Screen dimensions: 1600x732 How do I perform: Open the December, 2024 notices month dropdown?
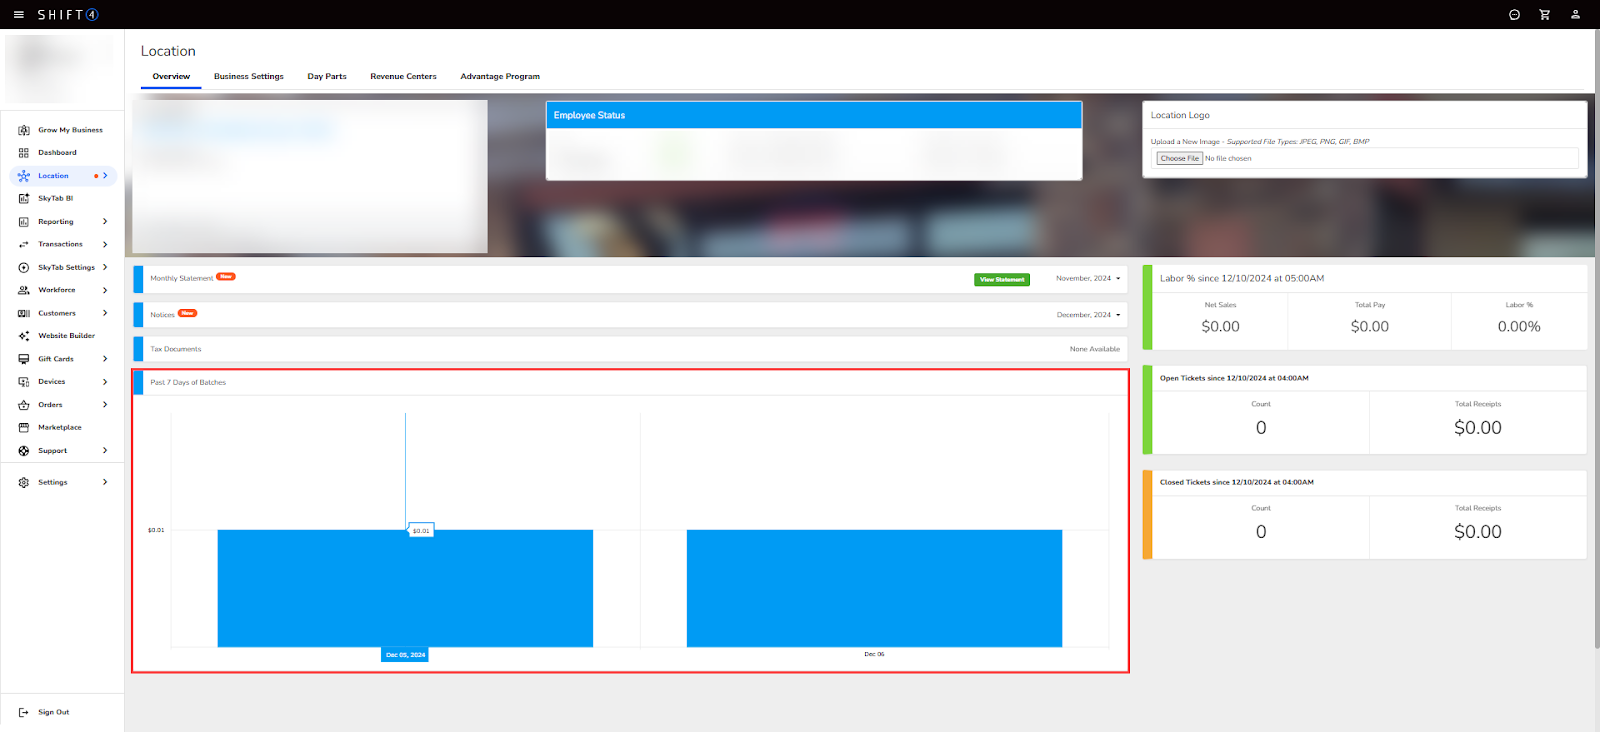(1088, 315)
